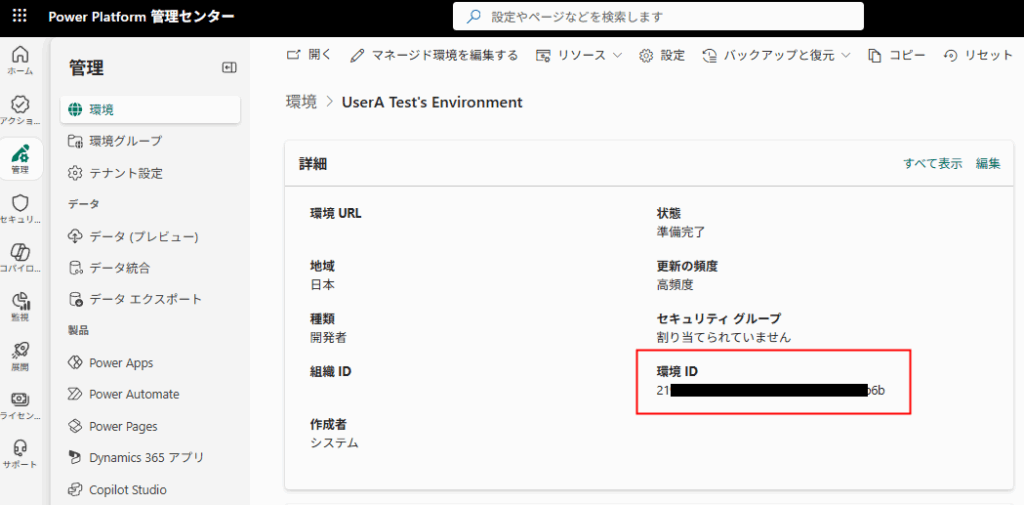Open the app launcher waffle icon
Viewport: 1024px width, 505px height.
pos(20,16)
